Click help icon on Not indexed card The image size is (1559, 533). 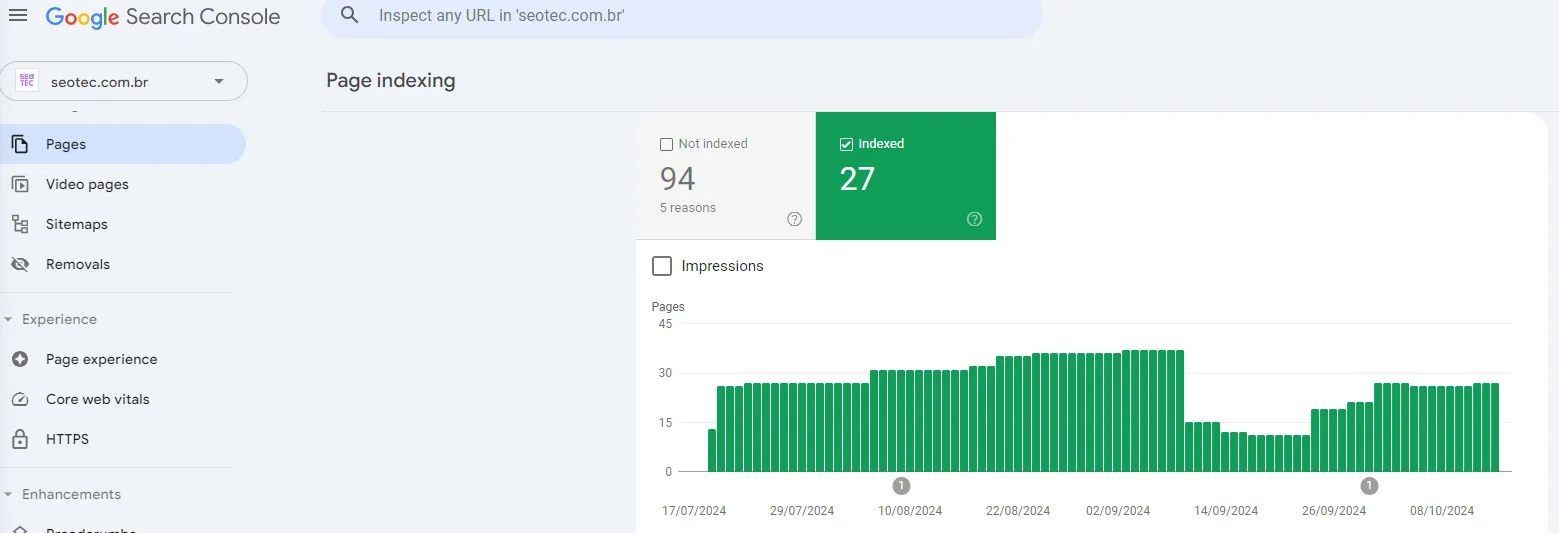pos(795,219)
